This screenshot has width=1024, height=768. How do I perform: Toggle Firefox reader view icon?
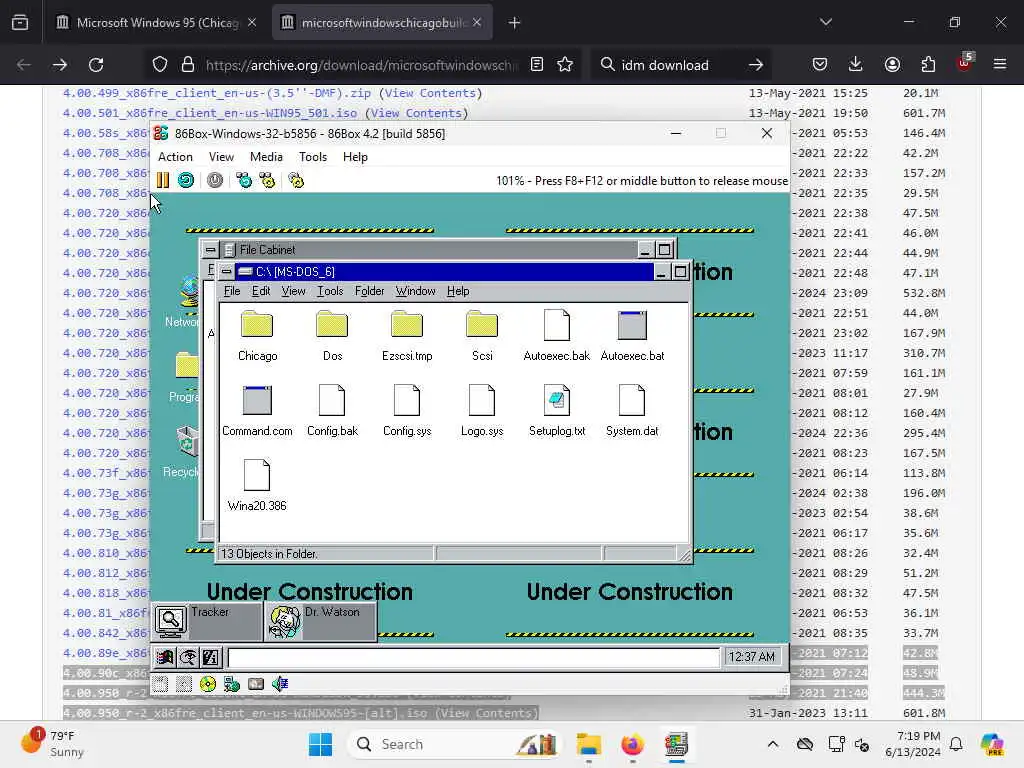click(537, 65)
